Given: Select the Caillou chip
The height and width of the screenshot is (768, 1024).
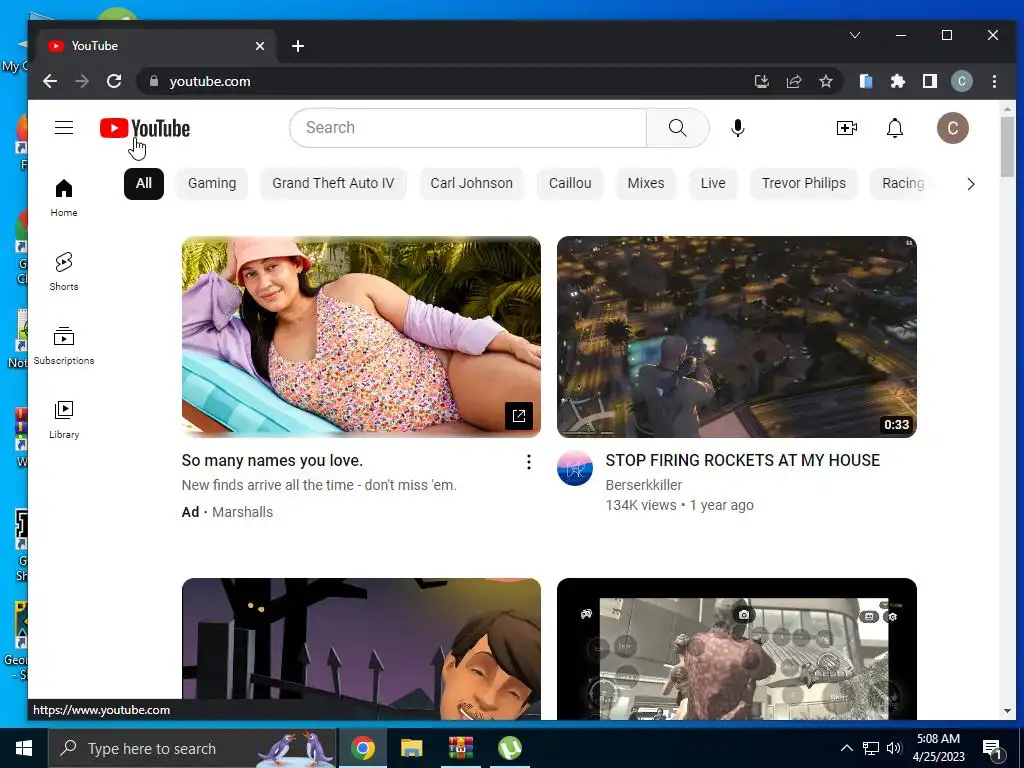Looking at the screenshot, I should pyautogui.click(x=570, y=184).
